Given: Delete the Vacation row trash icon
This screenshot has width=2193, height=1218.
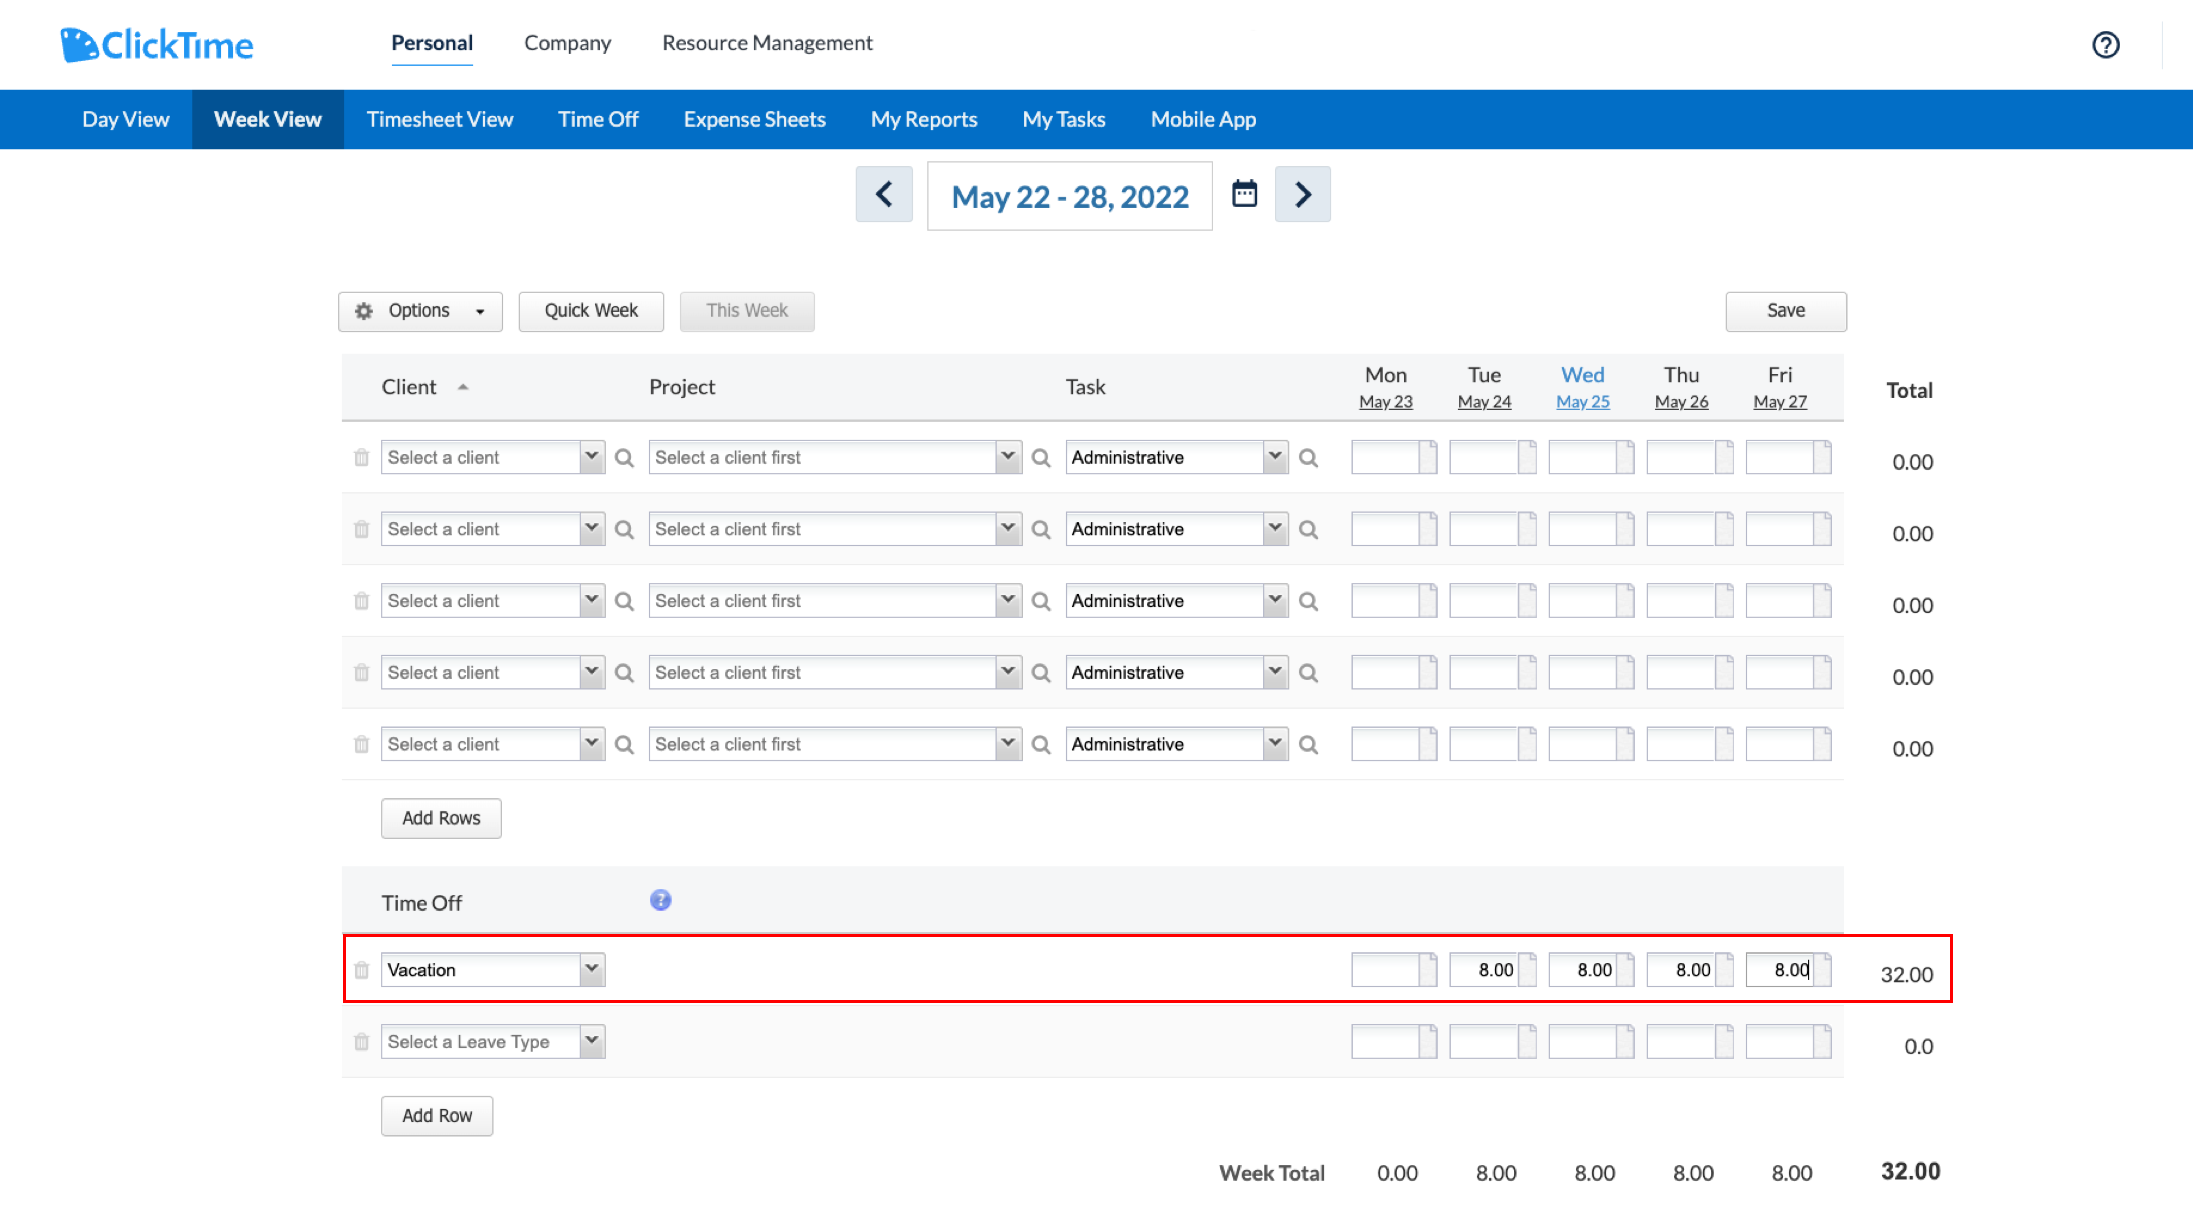Looking at the screenshot, I should pyautogui.click(x=361, y=970).
